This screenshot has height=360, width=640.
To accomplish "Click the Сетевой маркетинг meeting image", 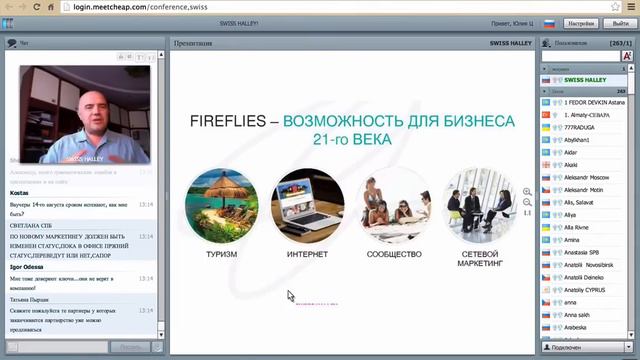I will tap(480, 206).
